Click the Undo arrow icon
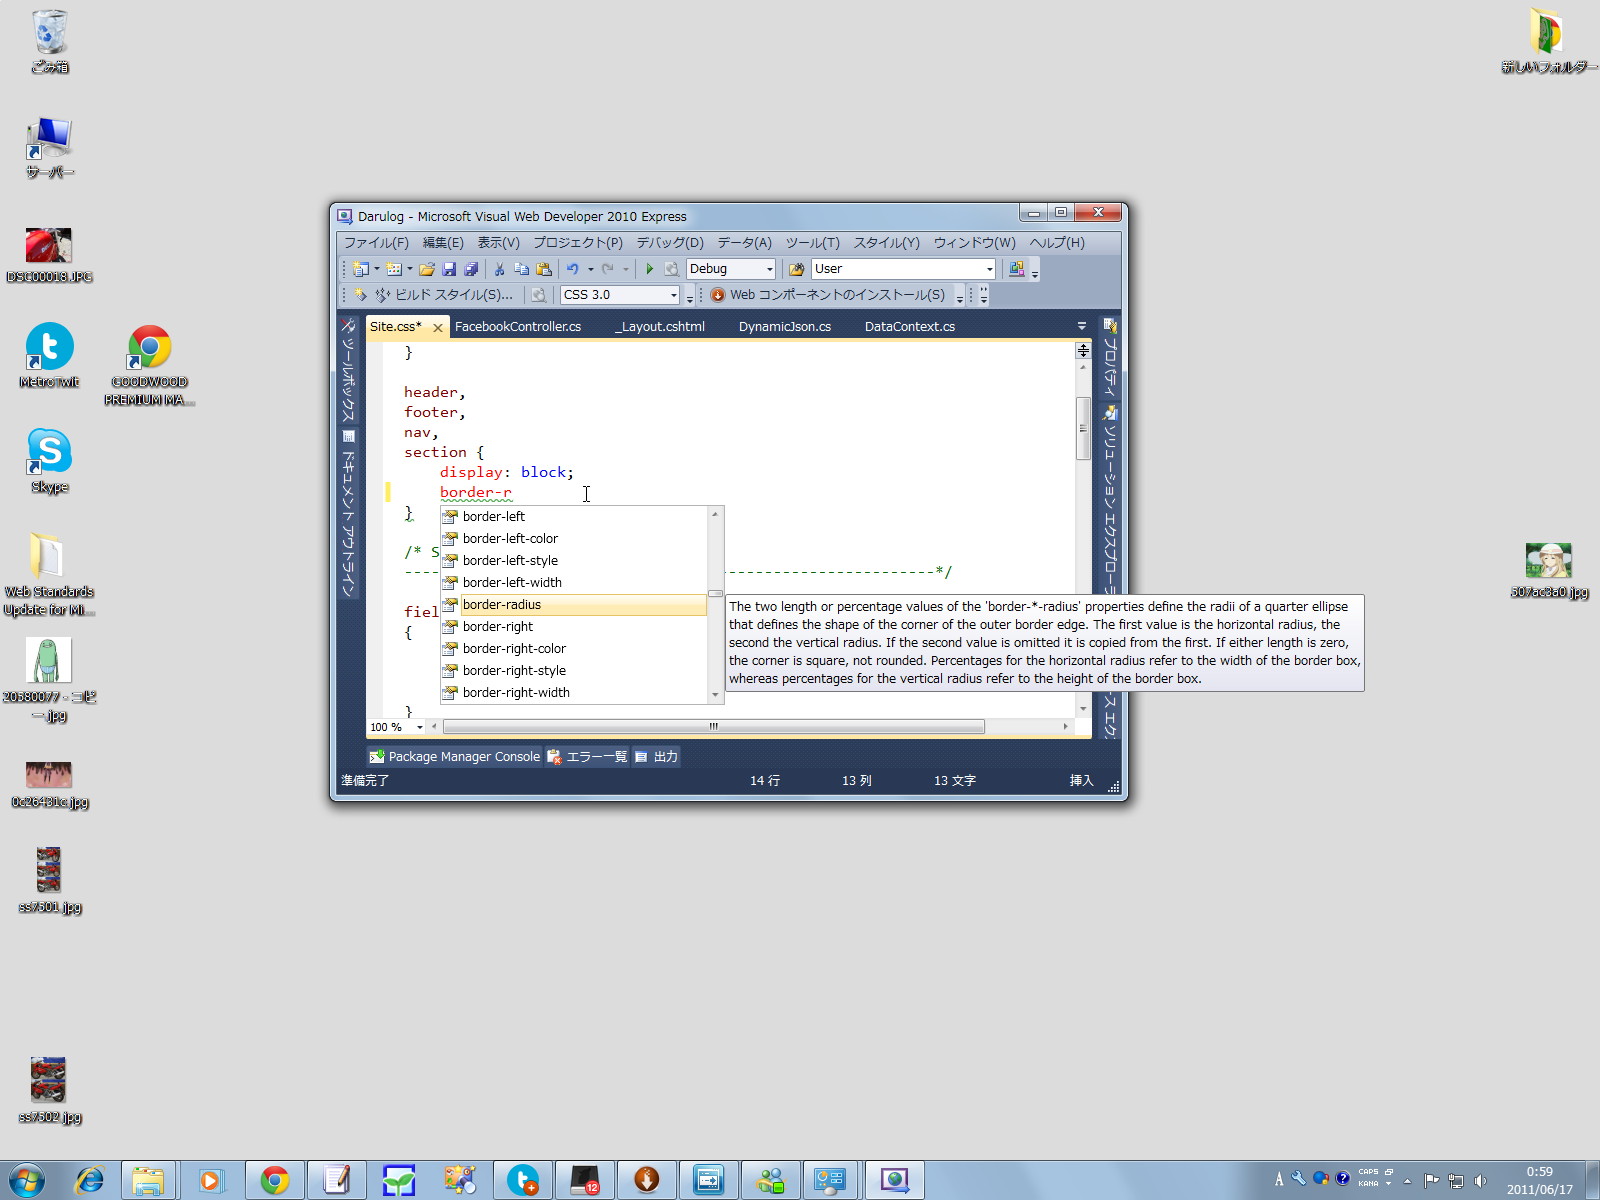1600x1200 pixels. 573,269
